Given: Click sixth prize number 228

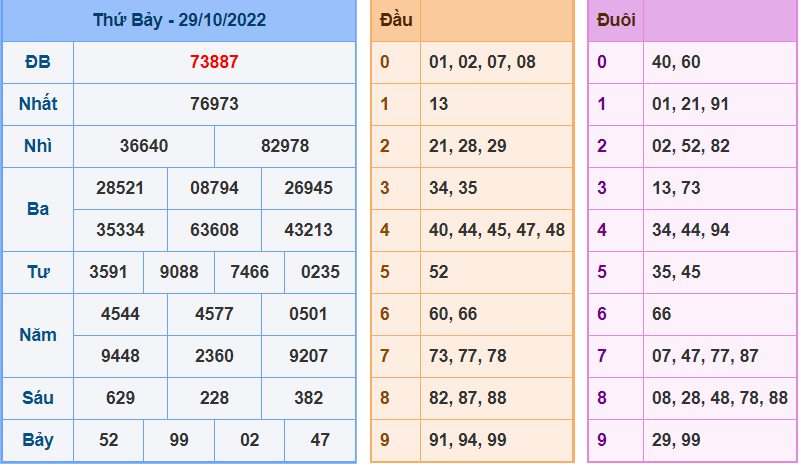Looking at the screenshot, I should coord(214,398).
